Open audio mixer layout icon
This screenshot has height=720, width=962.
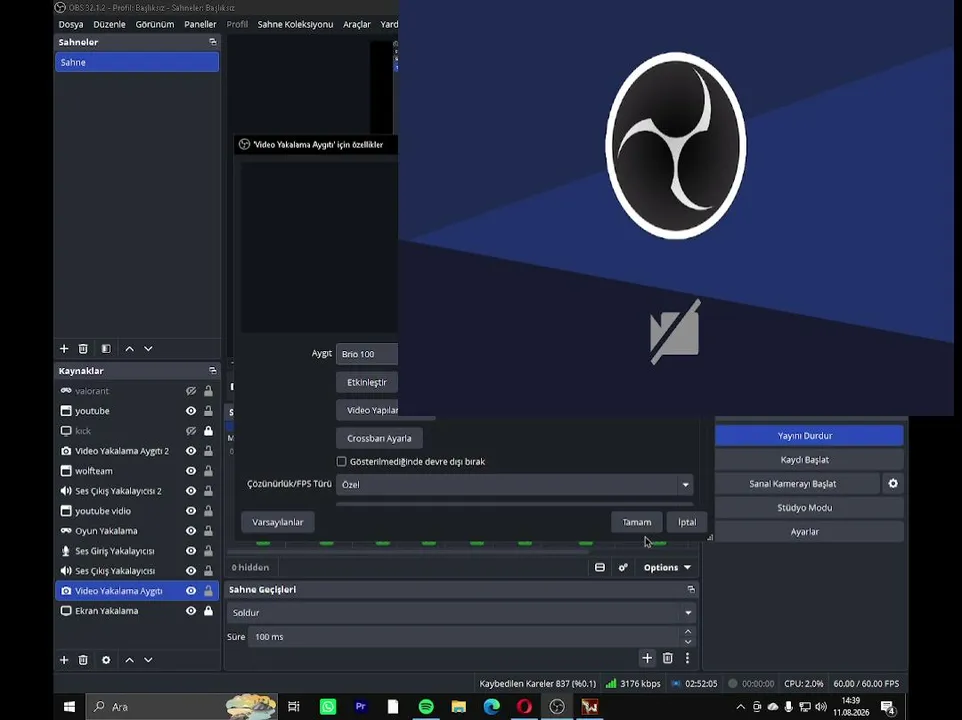600,567
